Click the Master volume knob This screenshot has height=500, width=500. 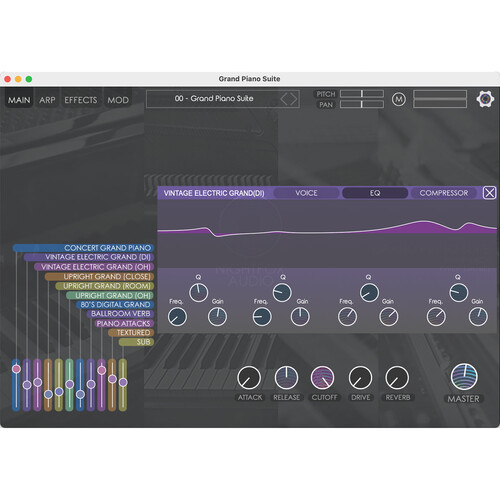464,377
